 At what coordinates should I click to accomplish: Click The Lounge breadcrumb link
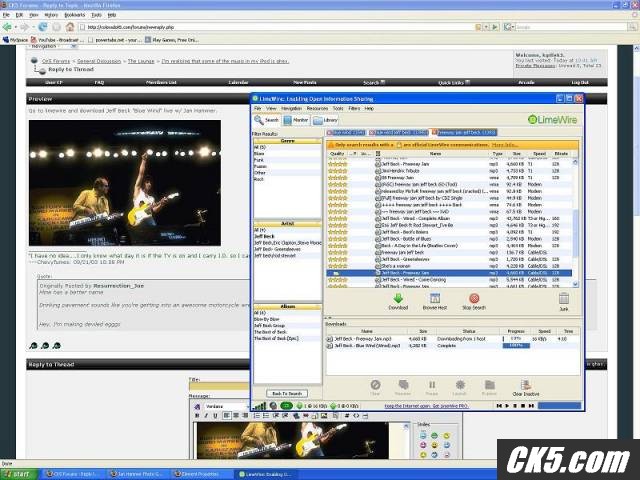(141, 61)
